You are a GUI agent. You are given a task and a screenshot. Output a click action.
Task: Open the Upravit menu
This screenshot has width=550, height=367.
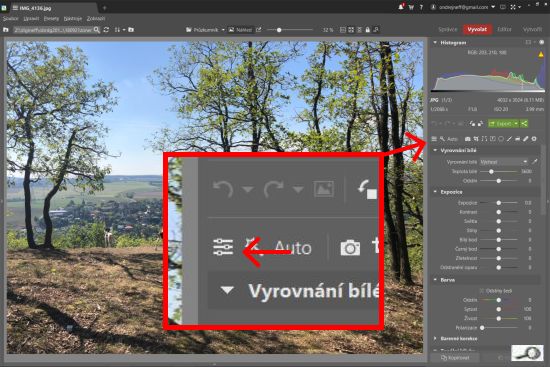[x=31, y=18]
